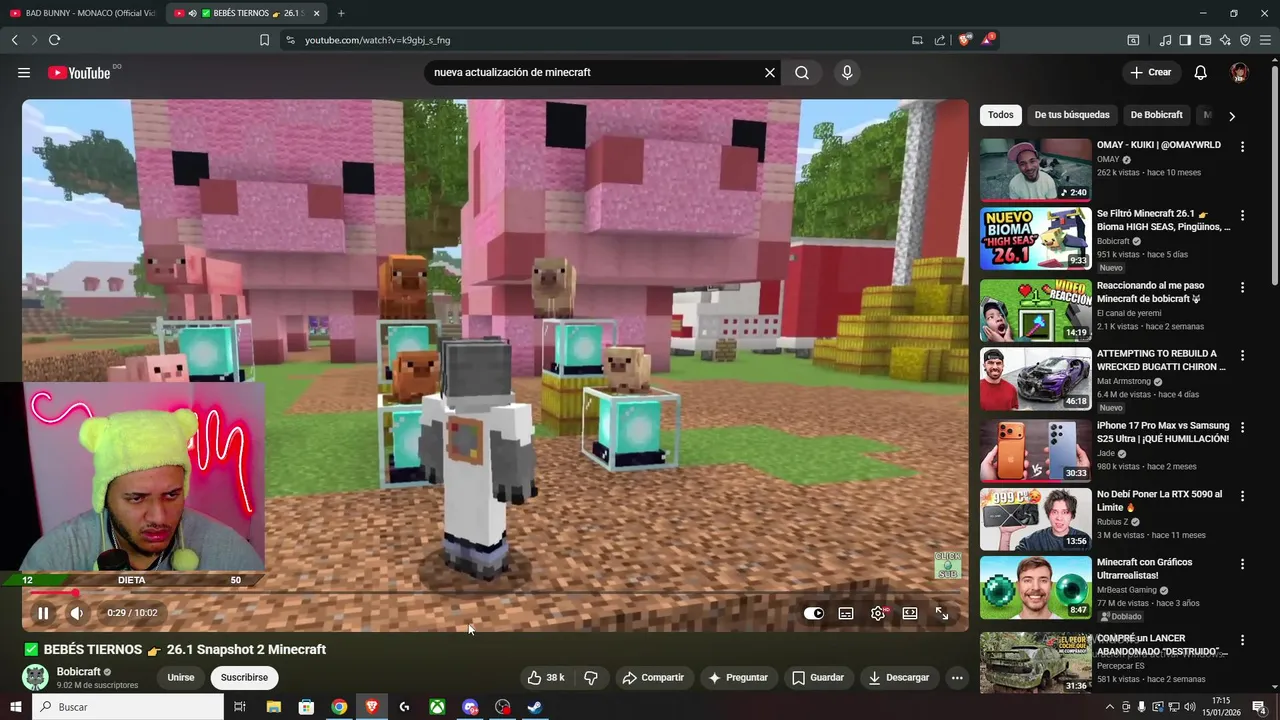
Task: Dislike the video
Action: (590, 677)
